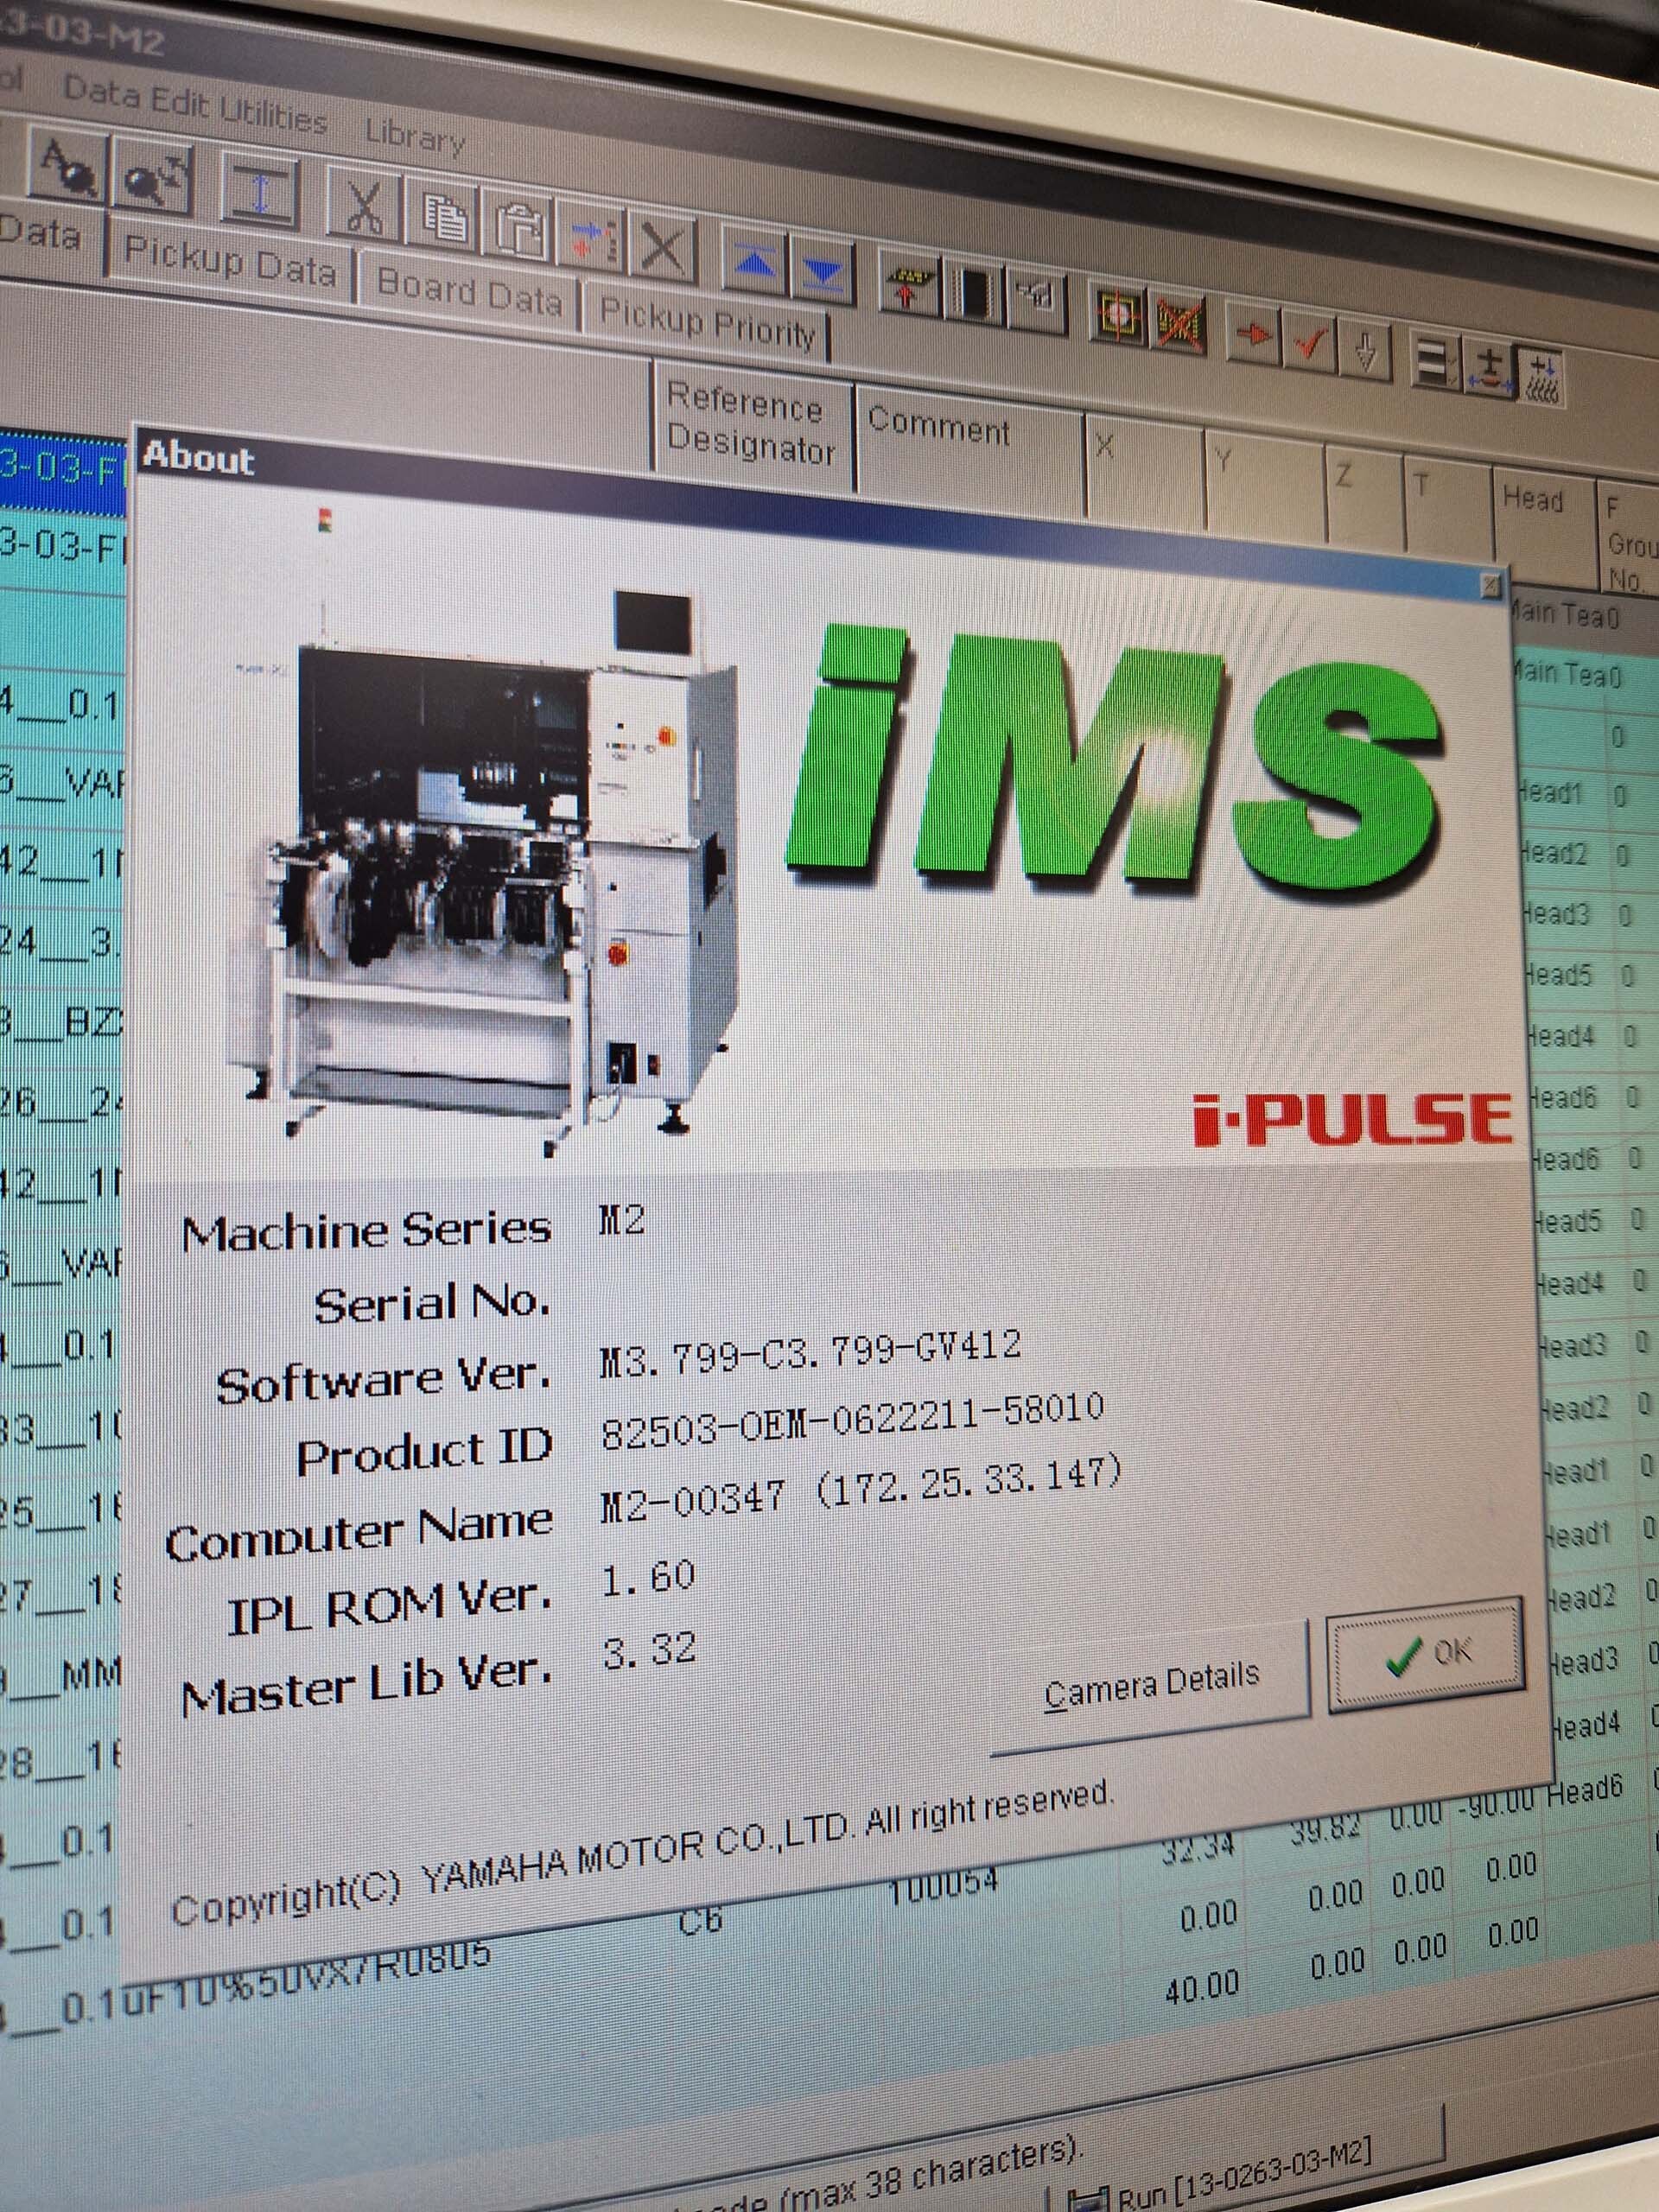
Task: Click the blue move-down triangle icon
Action: 823,271
